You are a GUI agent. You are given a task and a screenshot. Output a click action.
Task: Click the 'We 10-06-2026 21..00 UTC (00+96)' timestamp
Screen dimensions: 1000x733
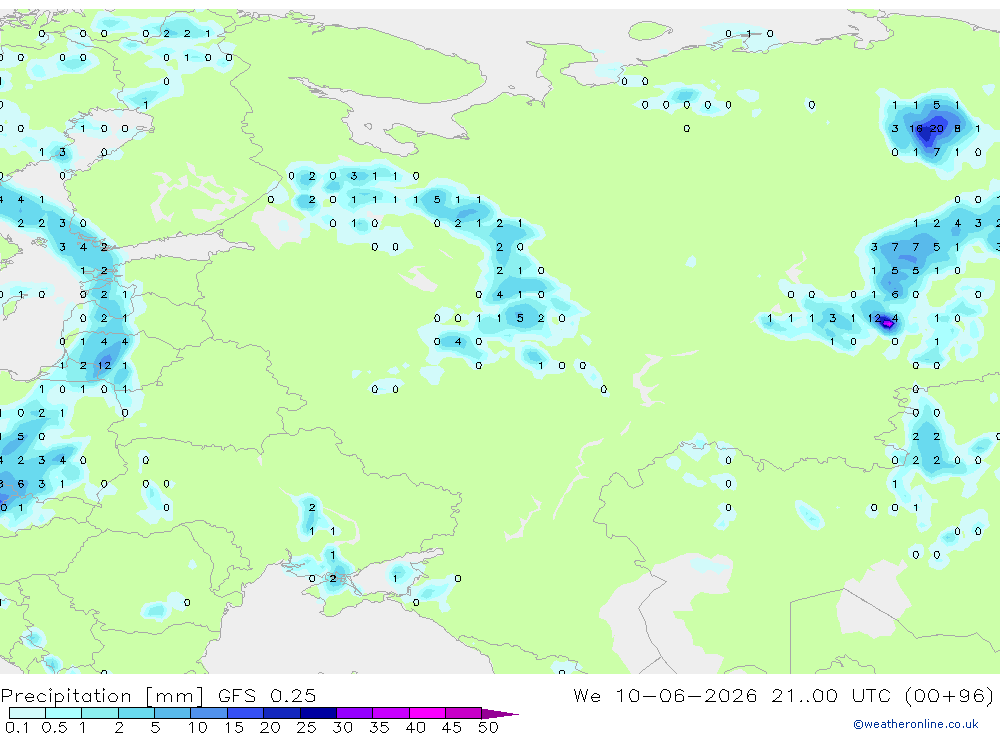pyautogui.click(x=783, y=695)
